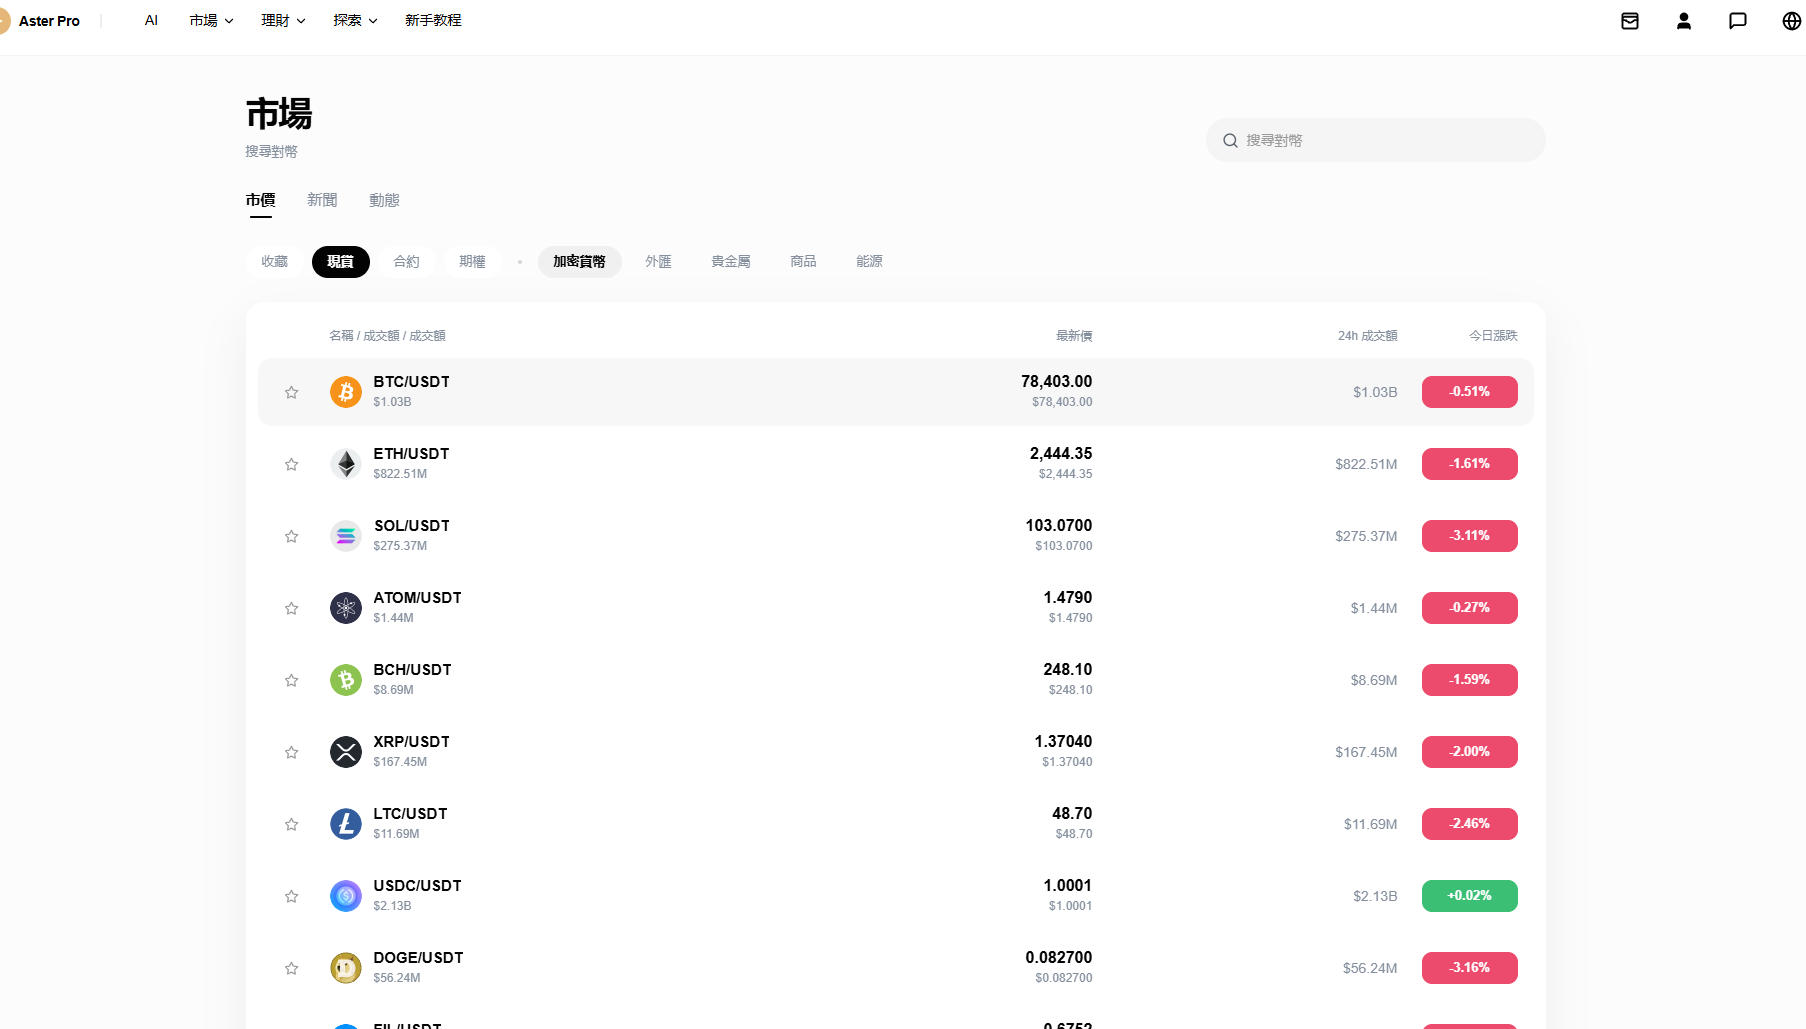Image resolution: width=1806 pixels, height=1029 pixels.
Task: Click the 搜尋對幣 search field
Action: [x=1375, y=141]
